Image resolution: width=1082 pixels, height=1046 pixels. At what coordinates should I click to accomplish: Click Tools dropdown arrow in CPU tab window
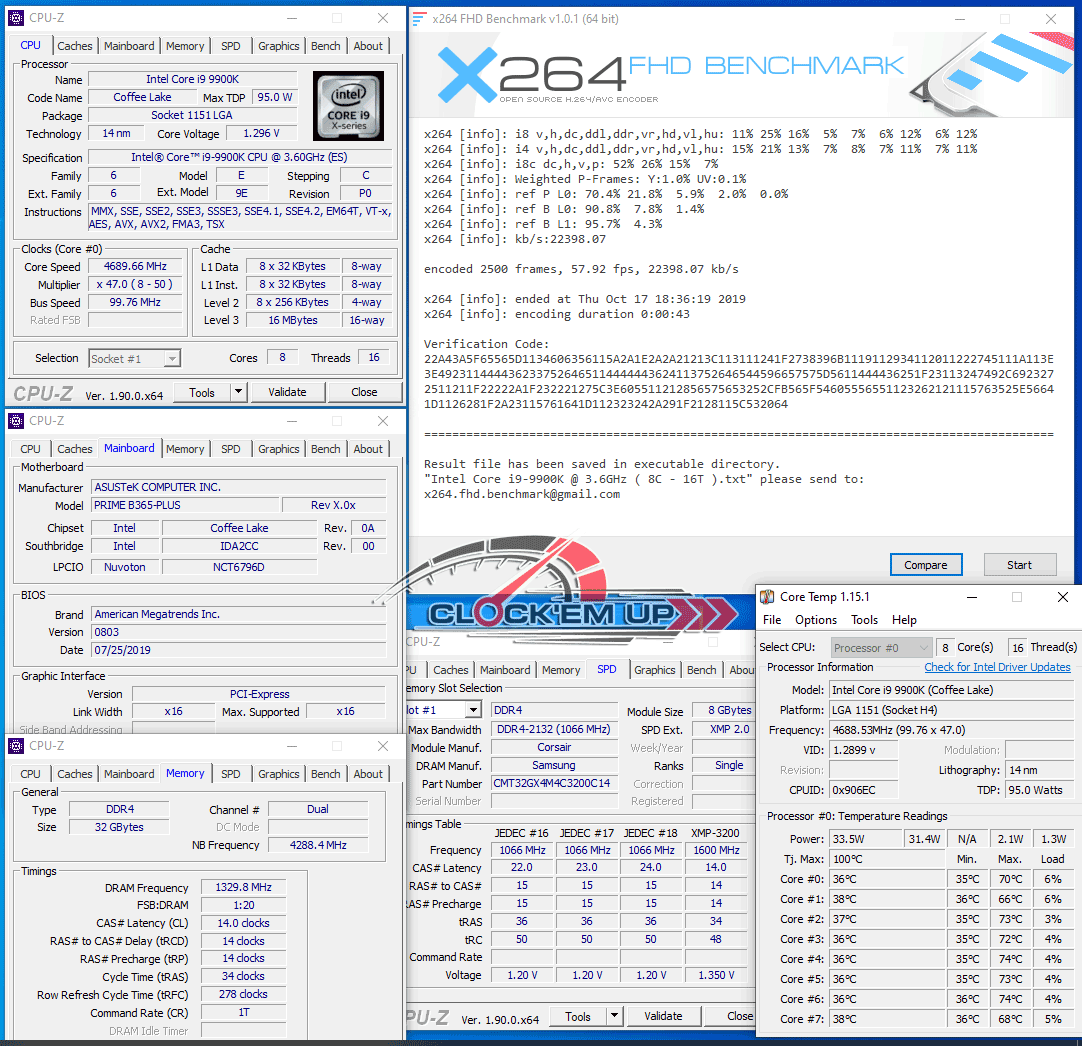(x=238, y=393)
